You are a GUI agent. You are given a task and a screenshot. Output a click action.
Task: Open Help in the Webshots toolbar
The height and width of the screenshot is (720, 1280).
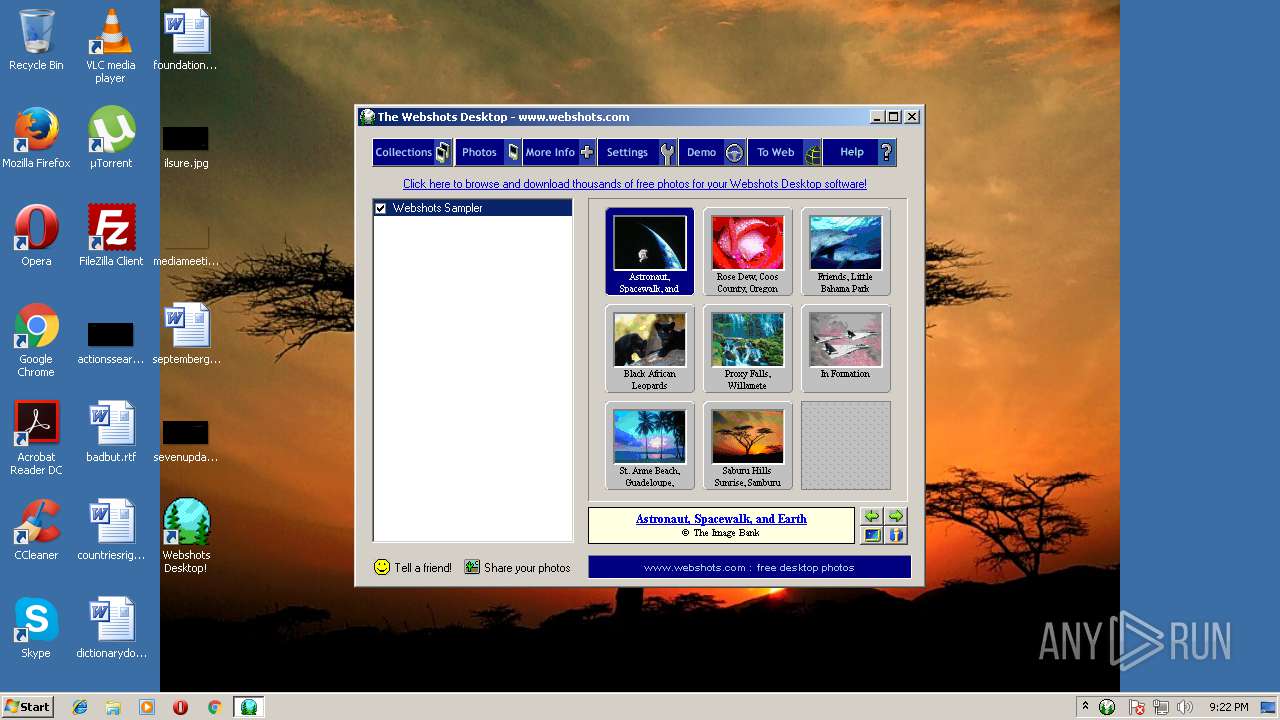pos(860,152)
